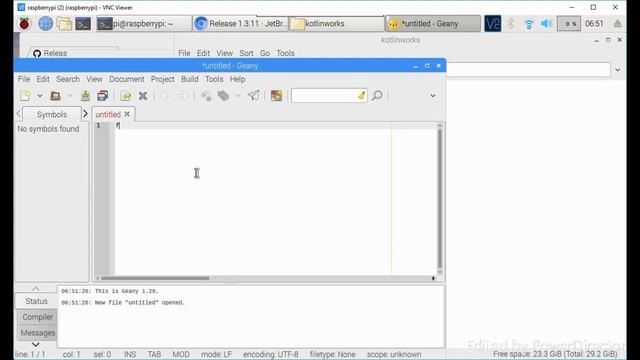640x360 pixels.
Task: Select the Symbols sidebar tab
Action: [51, 114]
